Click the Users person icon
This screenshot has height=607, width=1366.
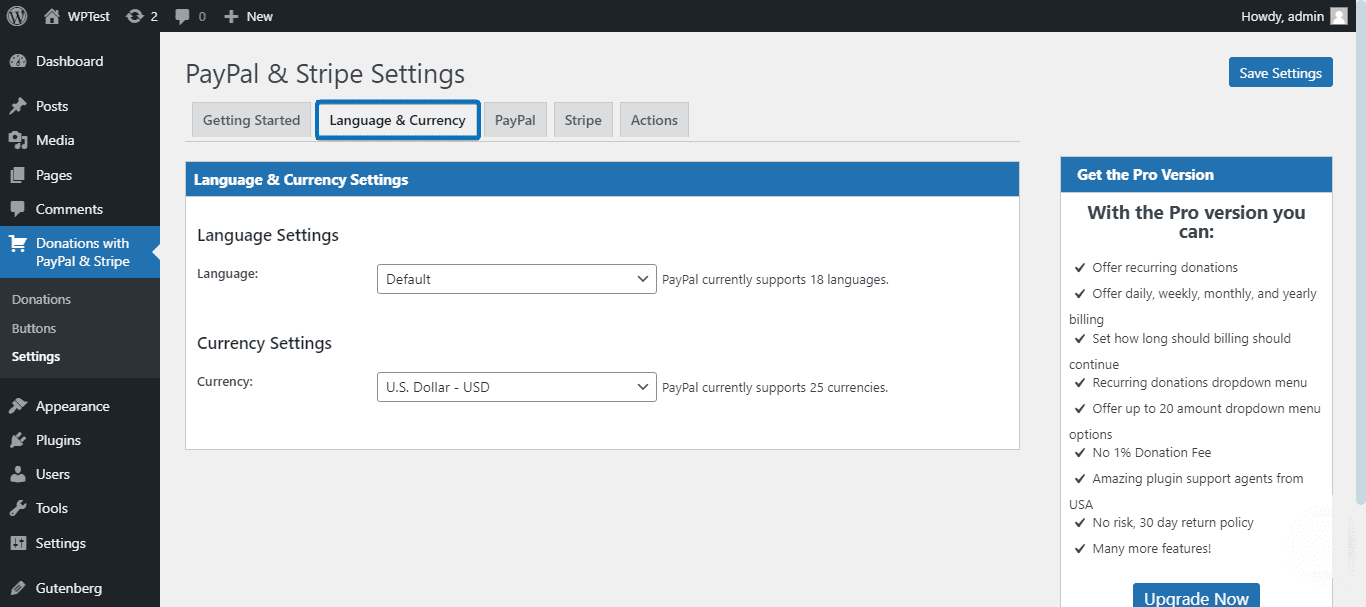pos(18,474)
